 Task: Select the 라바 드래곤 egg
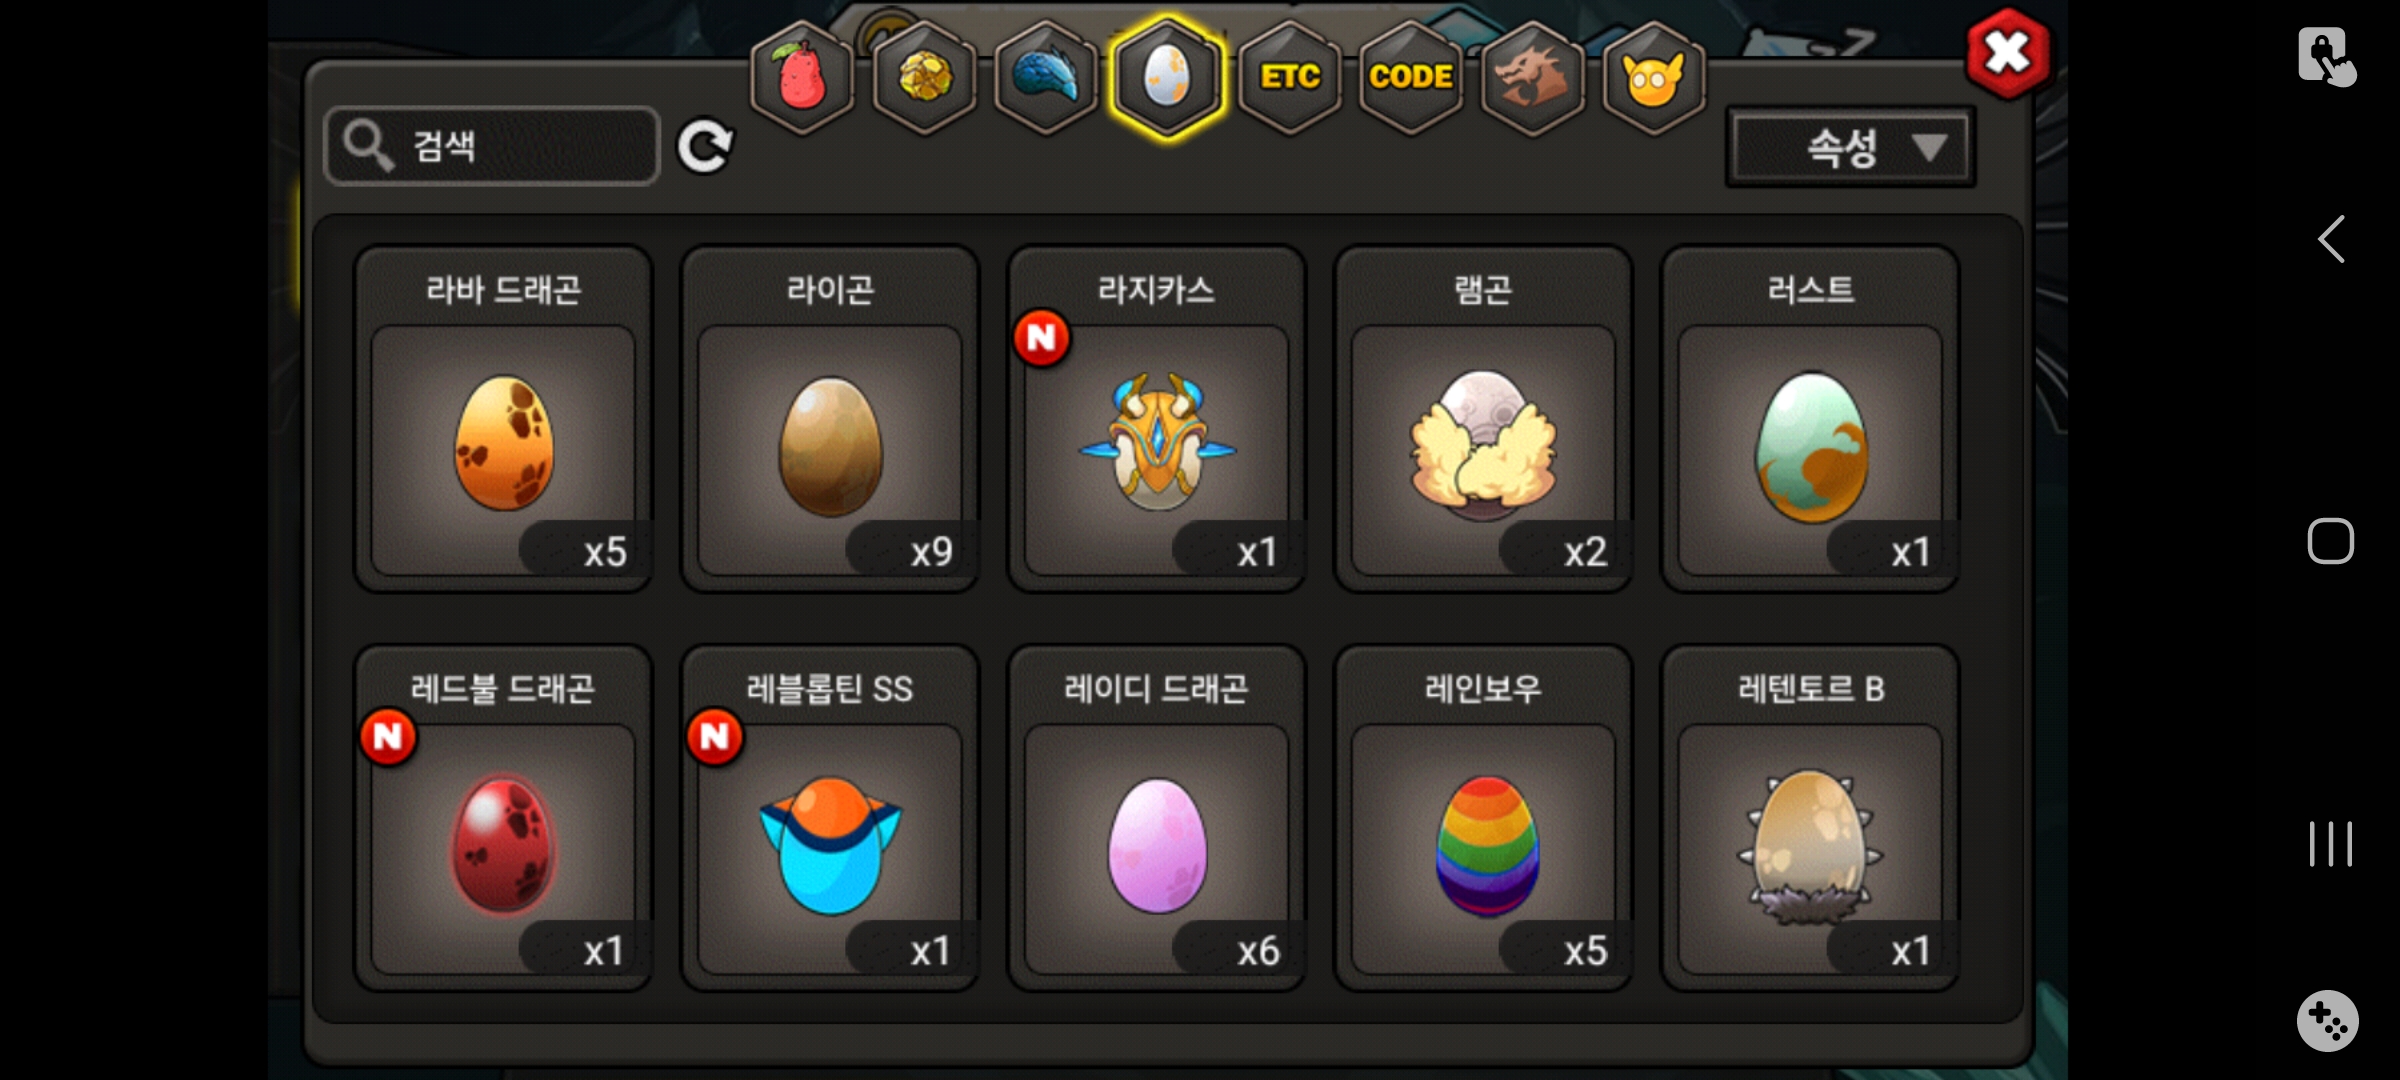pyautogui.click(x=503, y=419)
